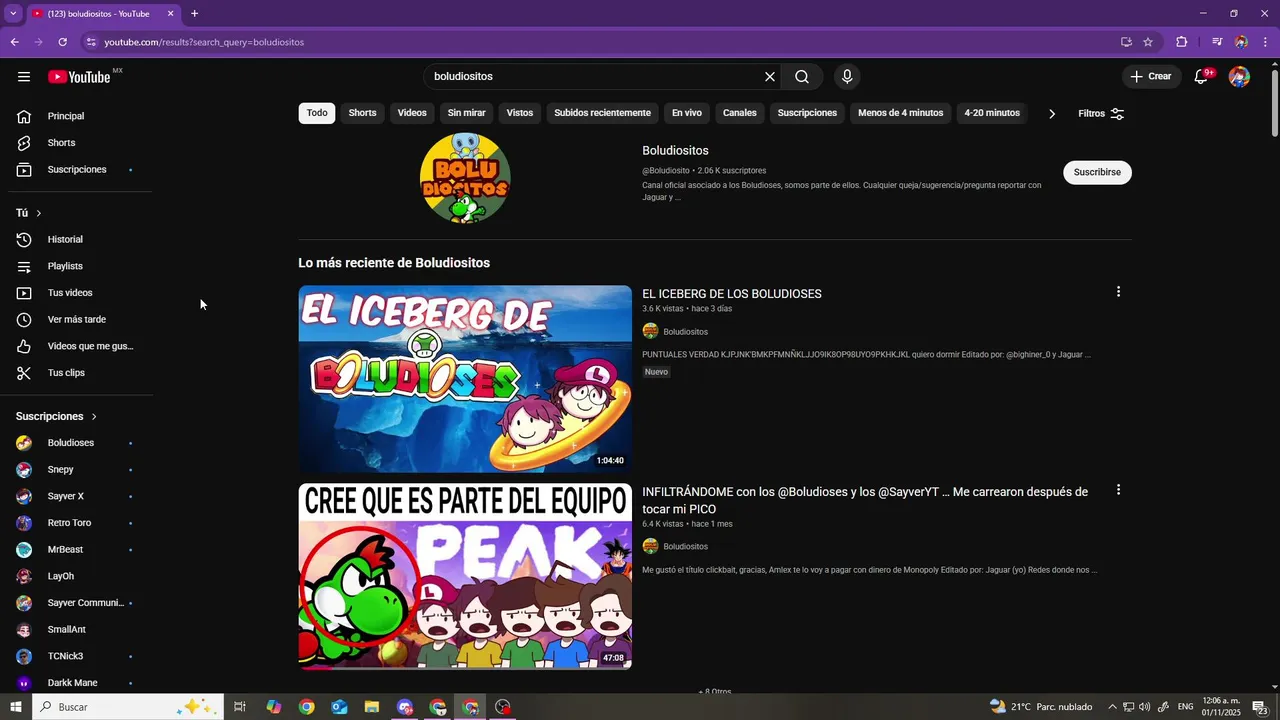The height and width of the screenshot is (720, 1280).
Task: Select the Shorts filter chip
Action: tap(362, 113)
